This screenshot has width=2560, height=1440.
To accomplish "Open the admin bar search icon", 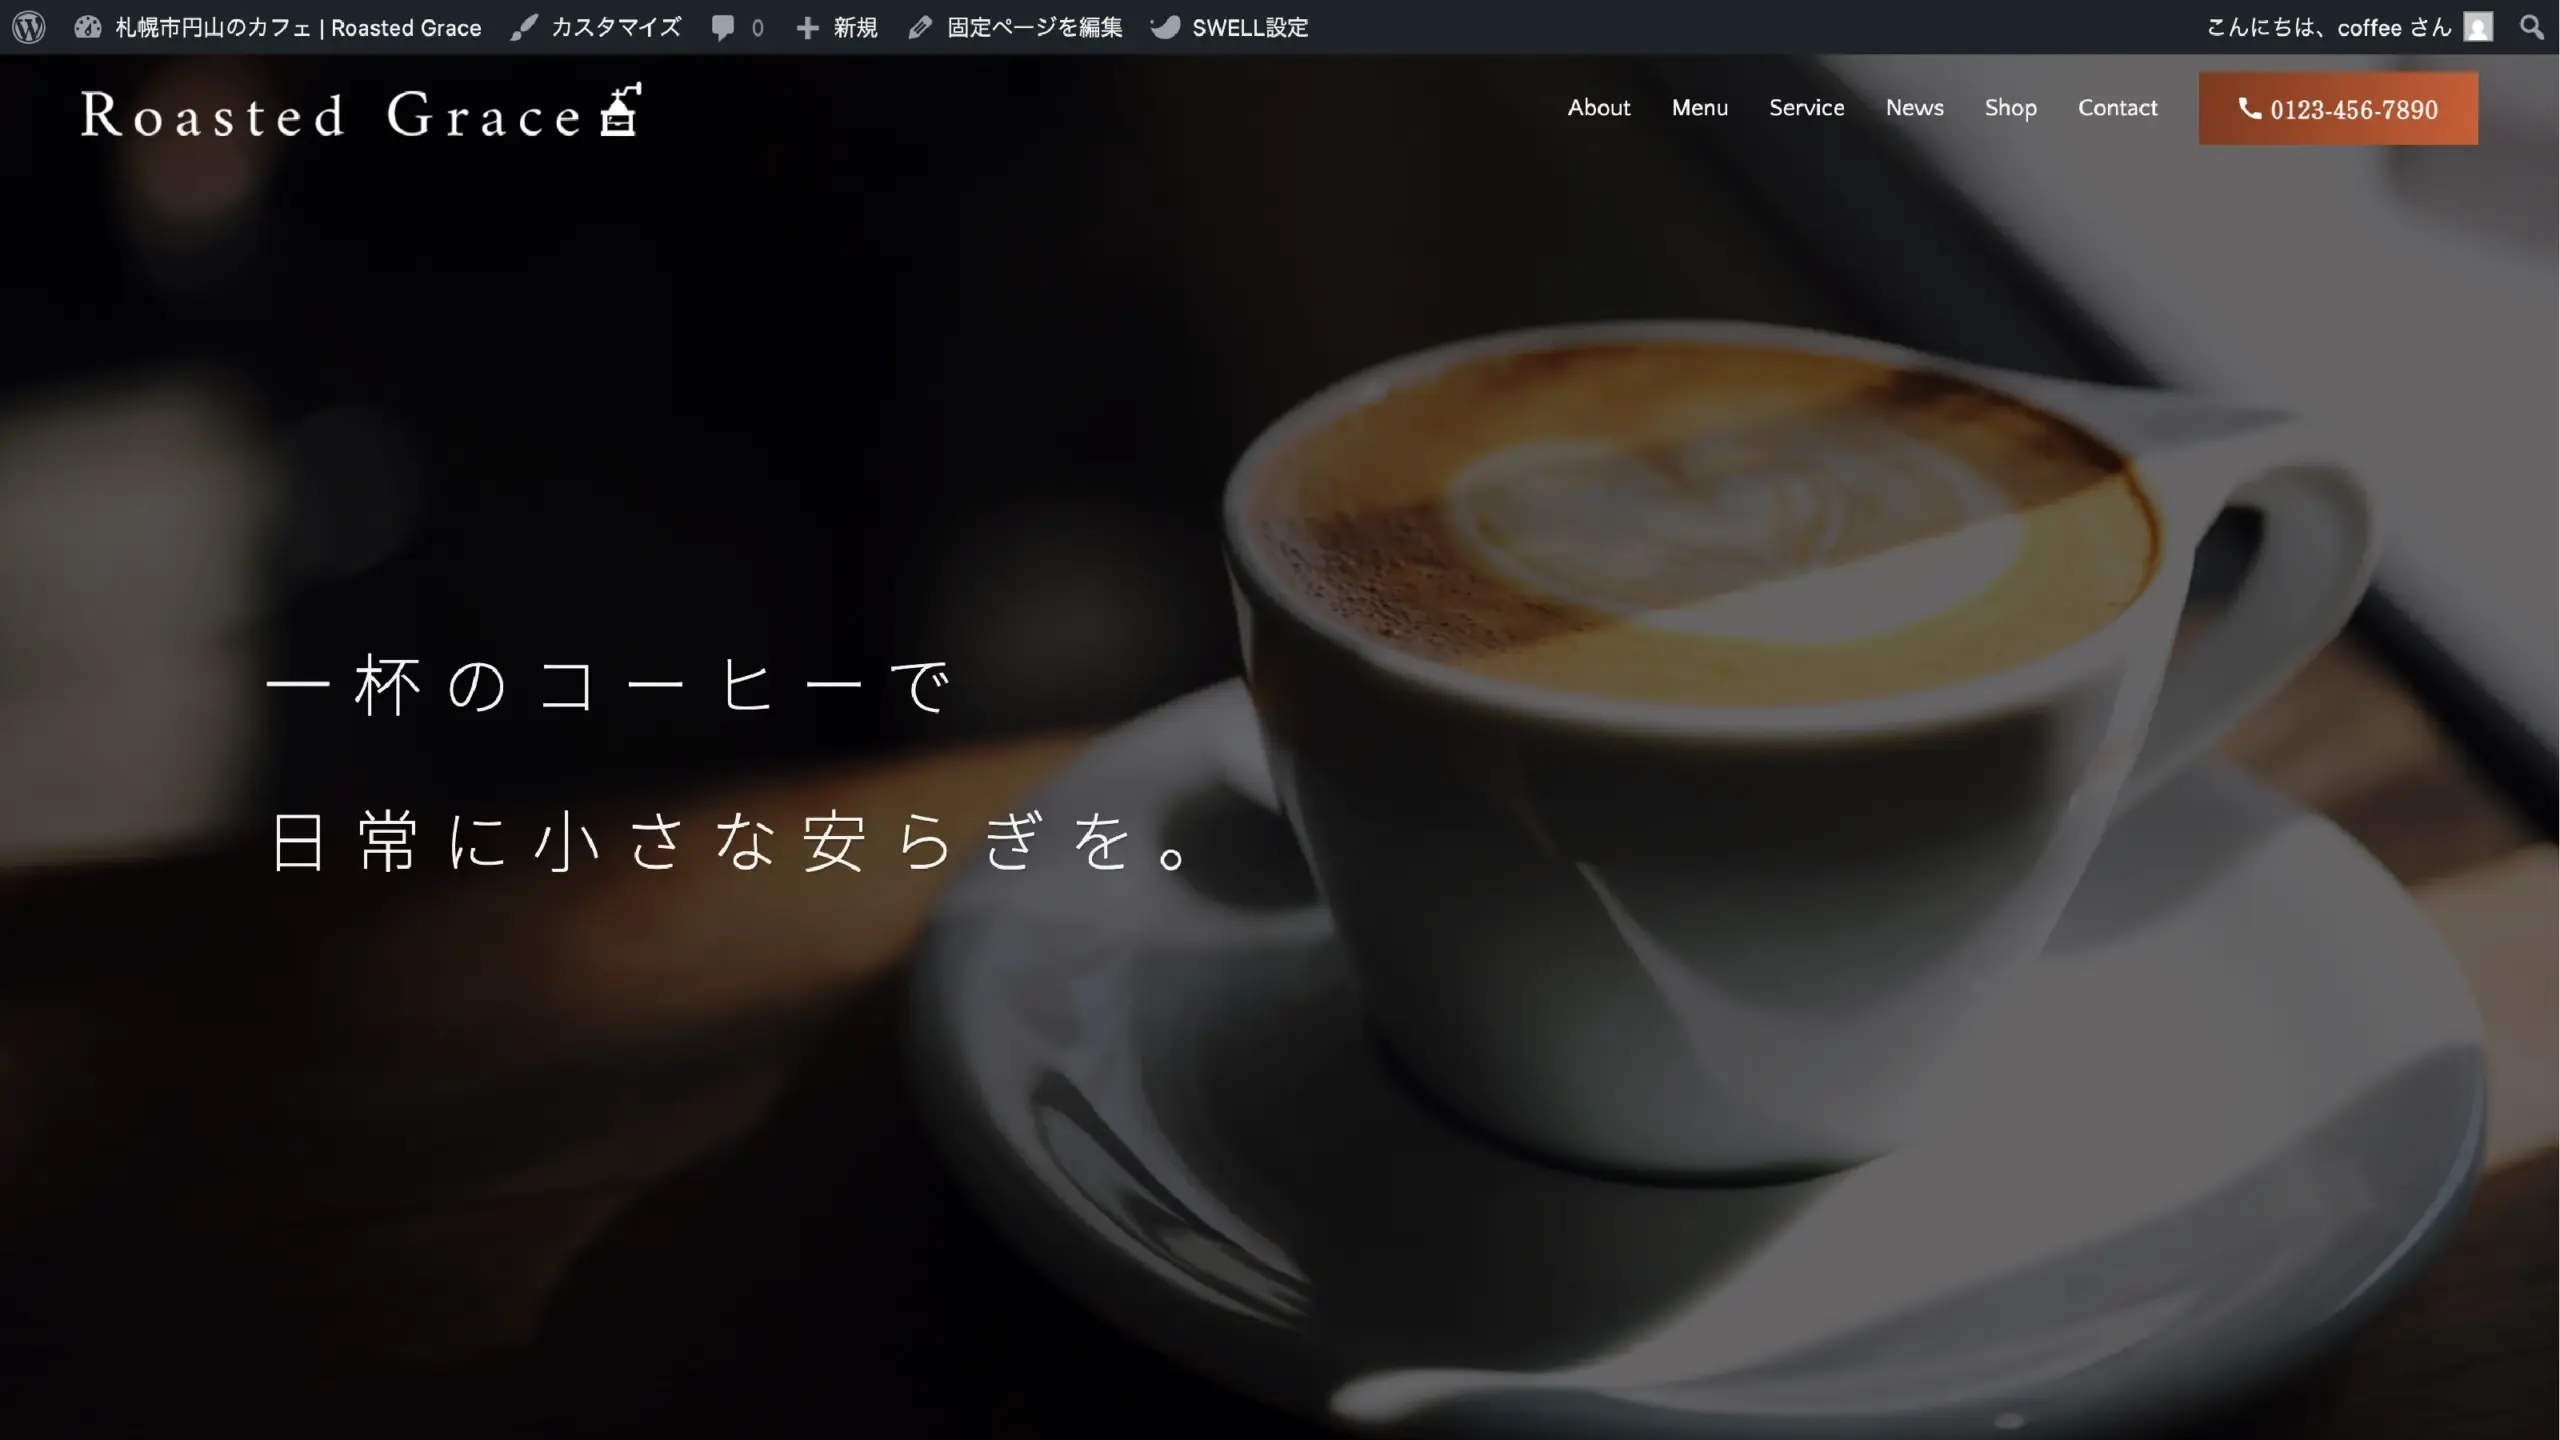I will 2531,27.
